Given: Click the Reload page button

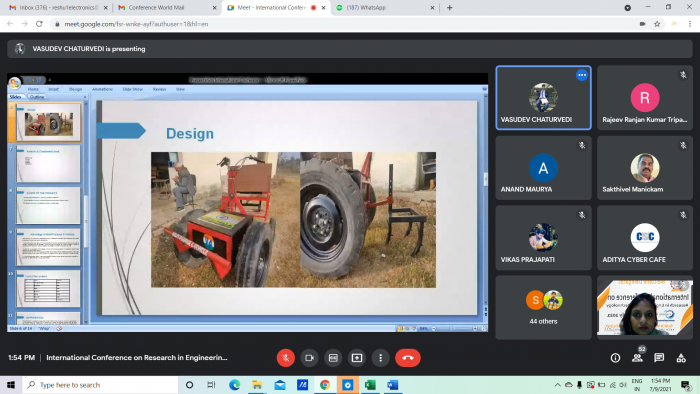Looking at the screenshot, I should 39,24.
